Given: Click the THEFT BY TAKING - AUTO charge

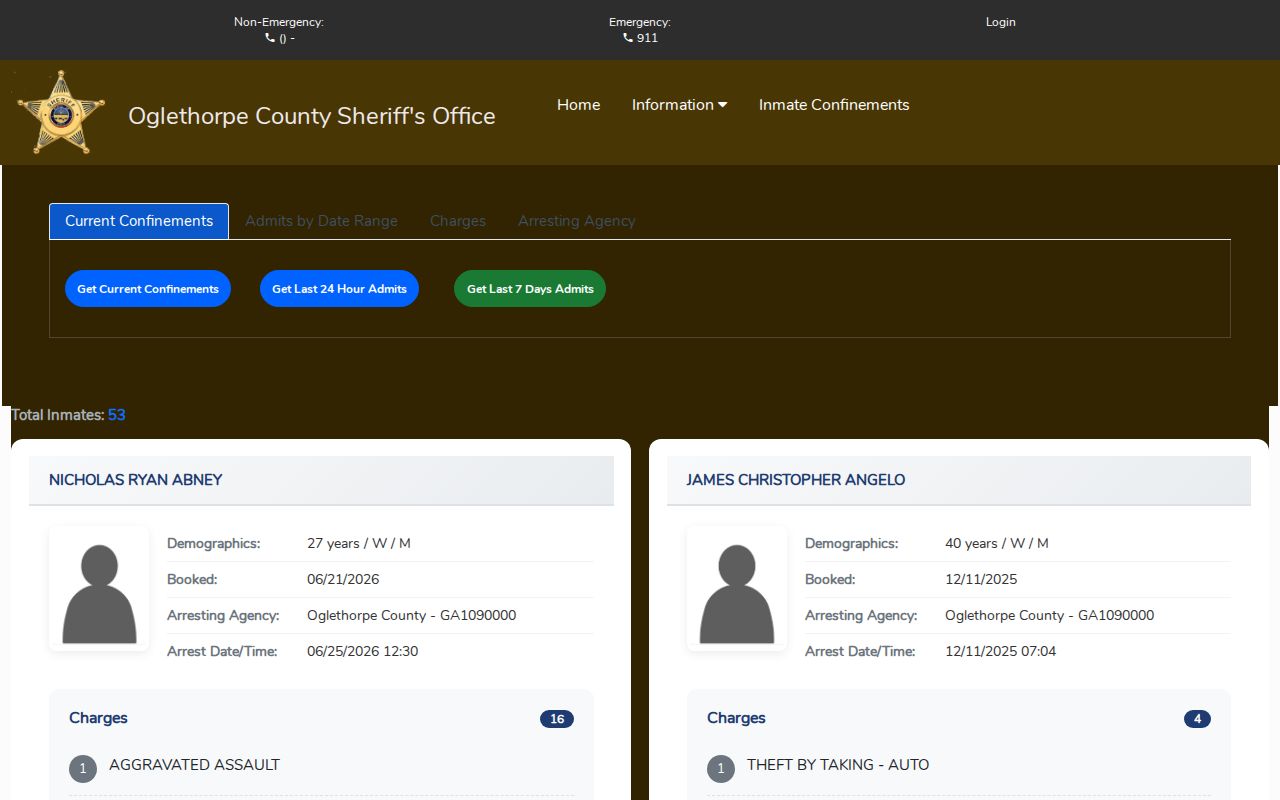Looking at the screenshot, I should [838, 765].
